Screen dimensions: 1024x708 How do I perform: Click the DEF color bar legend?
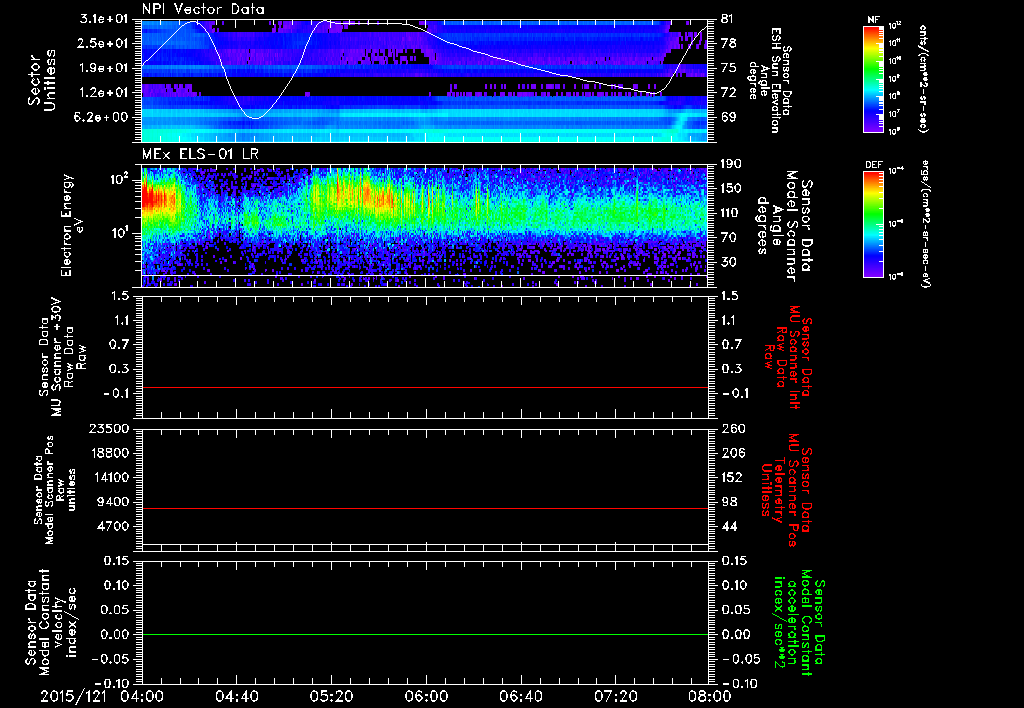click(x=873, y=224)
